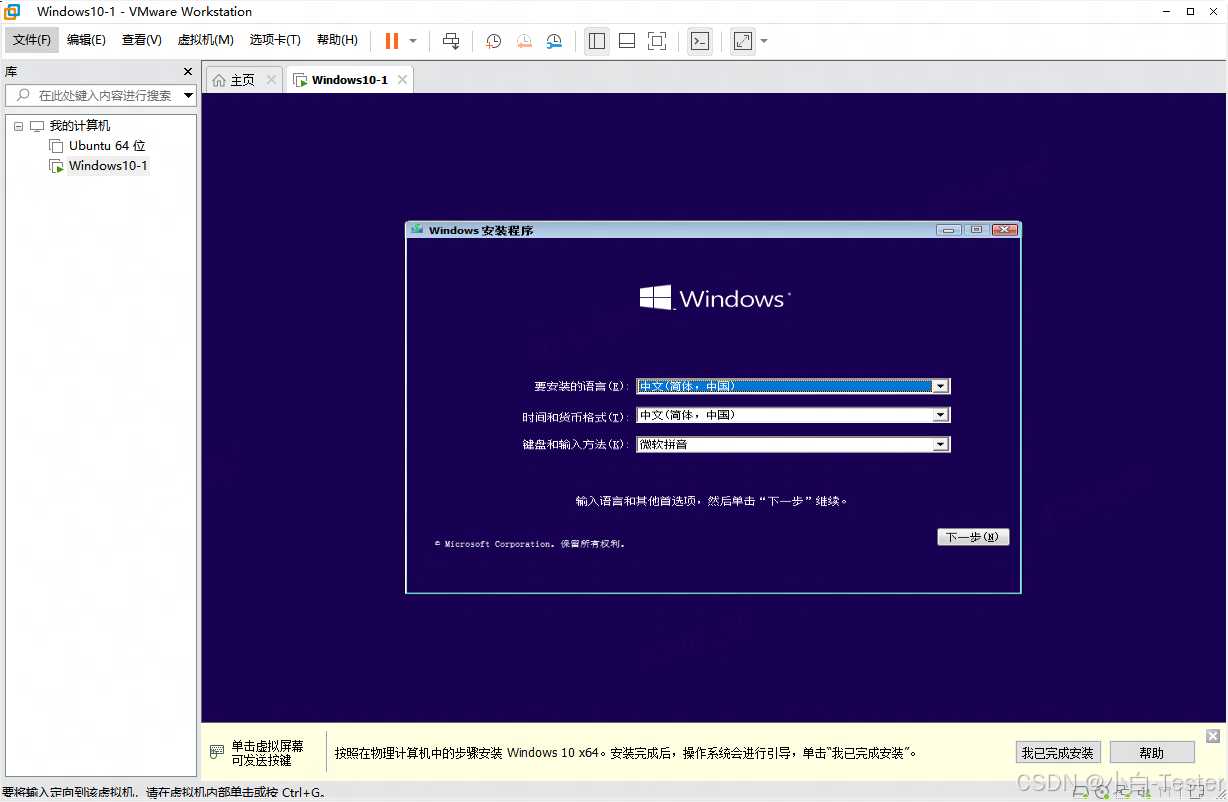This screenshot has height=802, width=1228.
Task: Click the running VM icon beside Windows10-1
Action: click(x=56, y=166)
